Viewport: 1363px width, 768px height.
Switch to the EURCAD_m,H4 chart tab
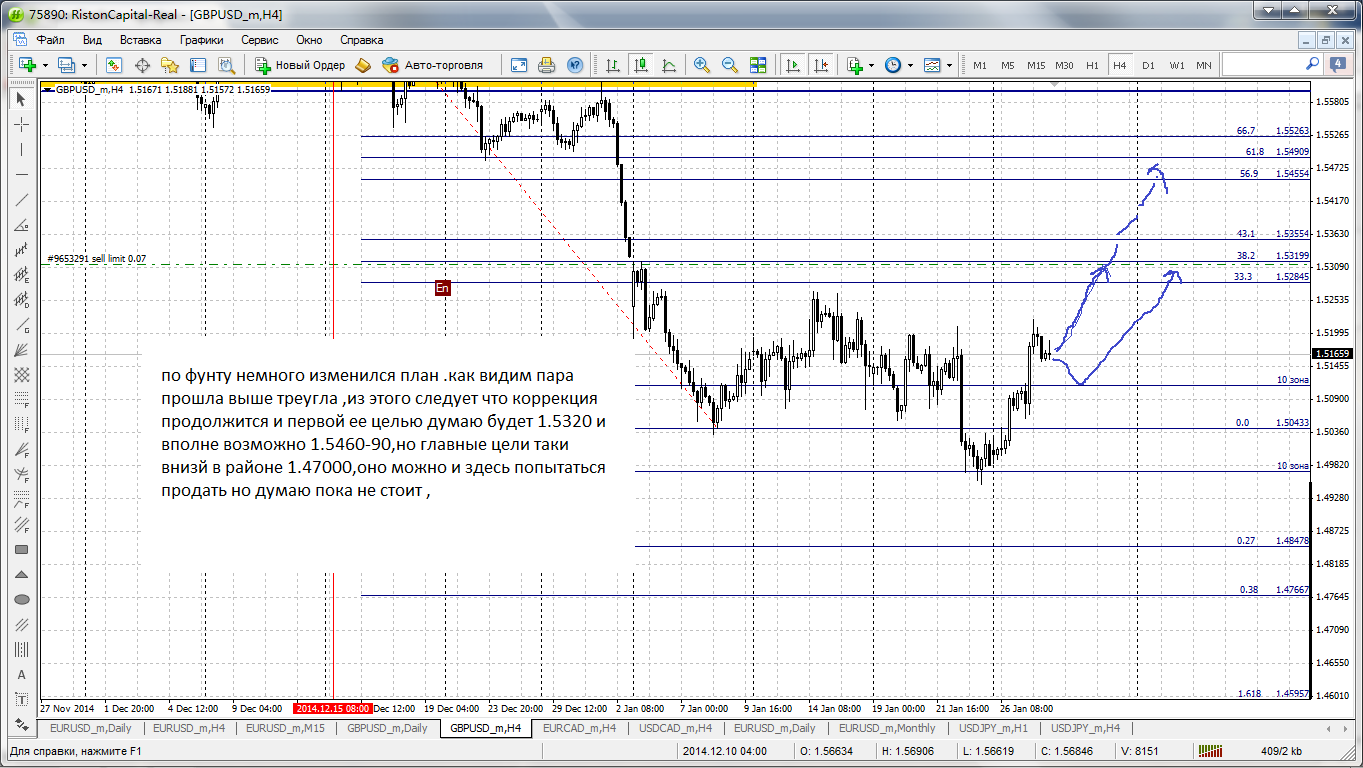tap(579, 728)
